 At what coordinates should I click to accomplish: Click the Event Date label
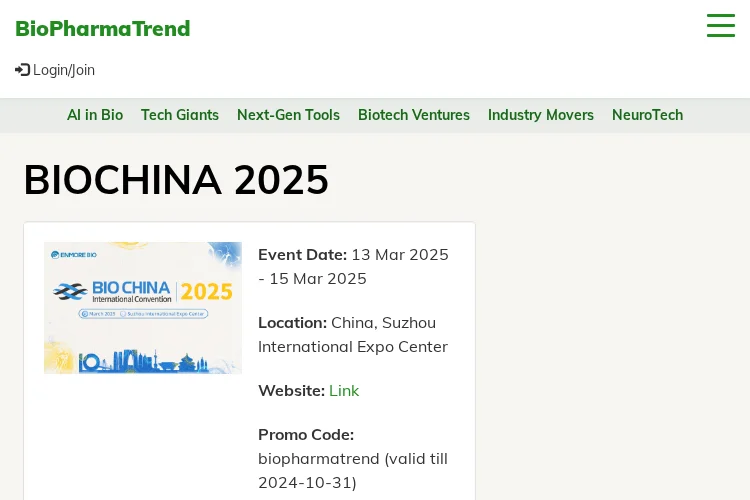click(303, 255)
